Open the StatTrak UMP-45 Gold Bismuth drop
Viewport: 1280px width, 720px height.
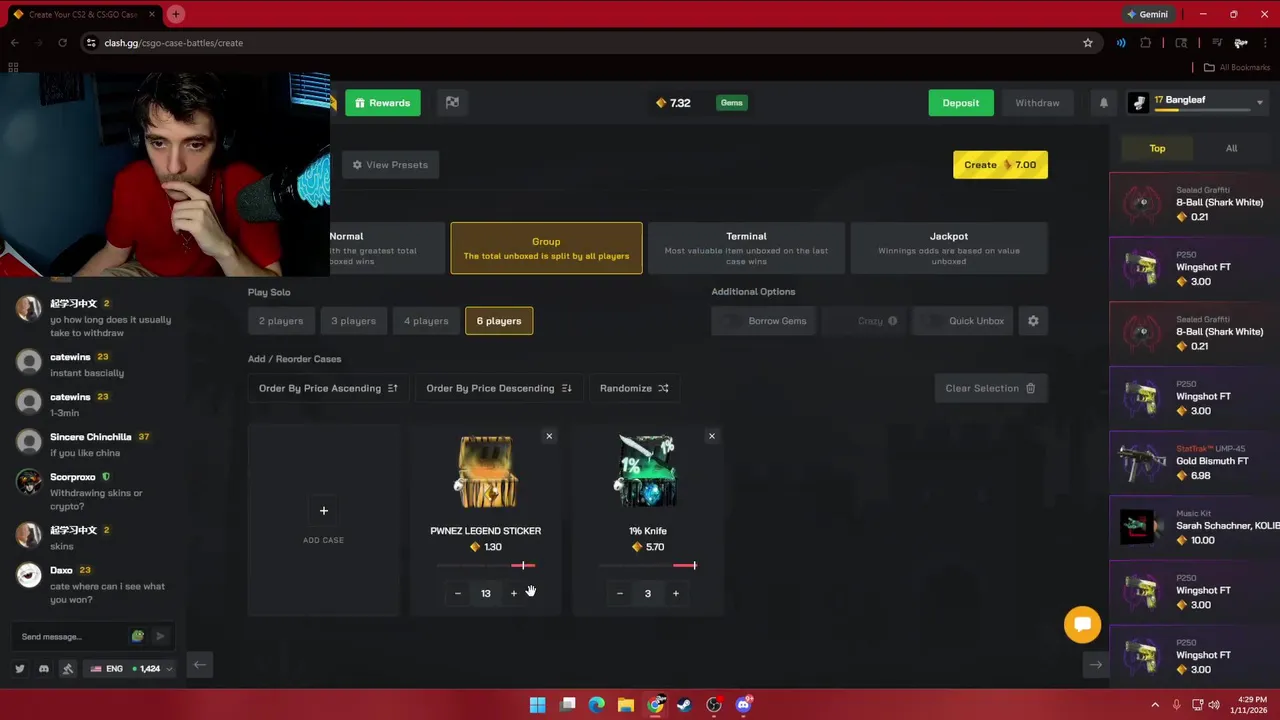click(x=1194, y=461)
